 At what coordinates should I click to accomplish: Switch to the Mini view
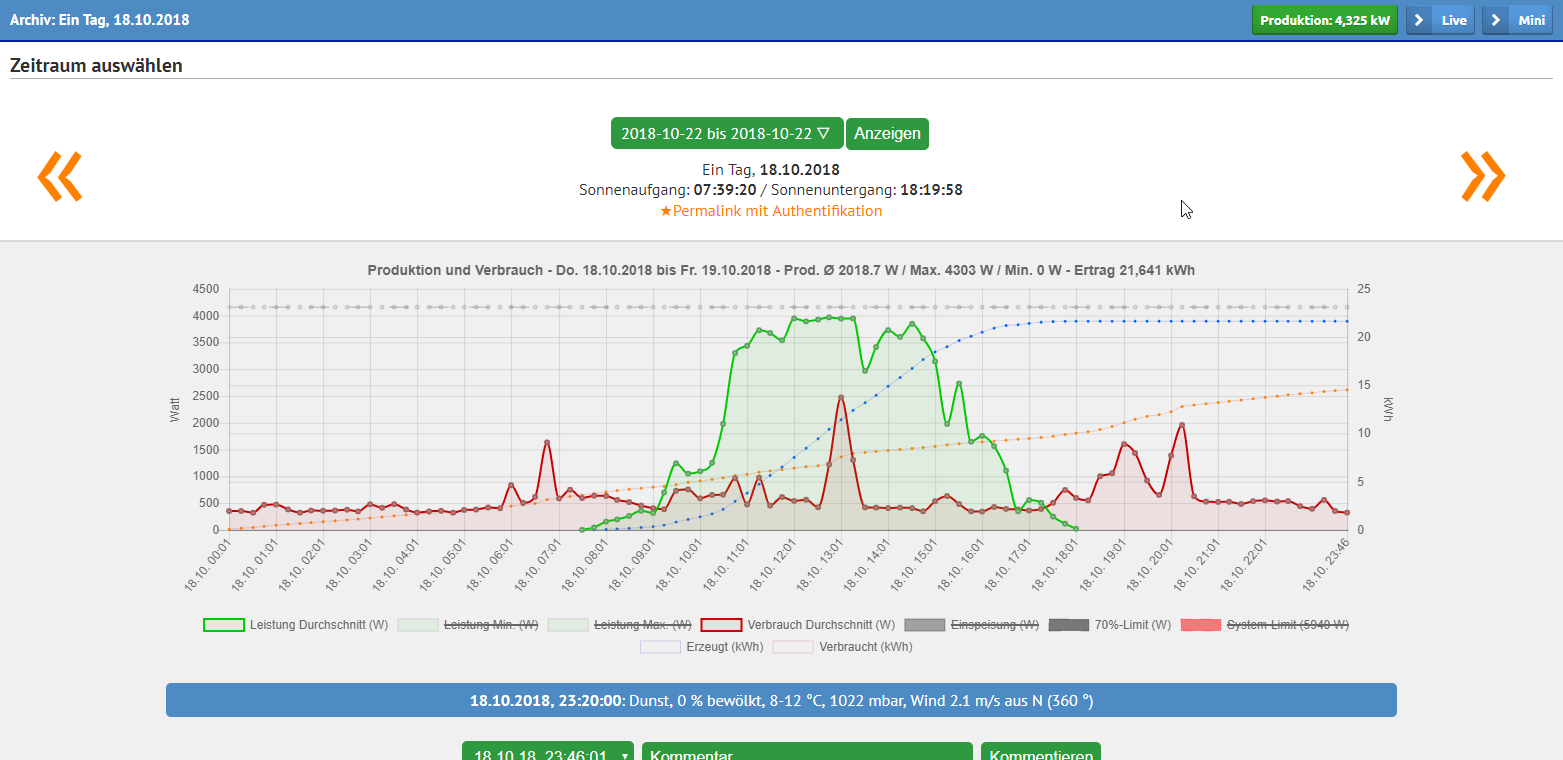click(x=1517, y=20)
